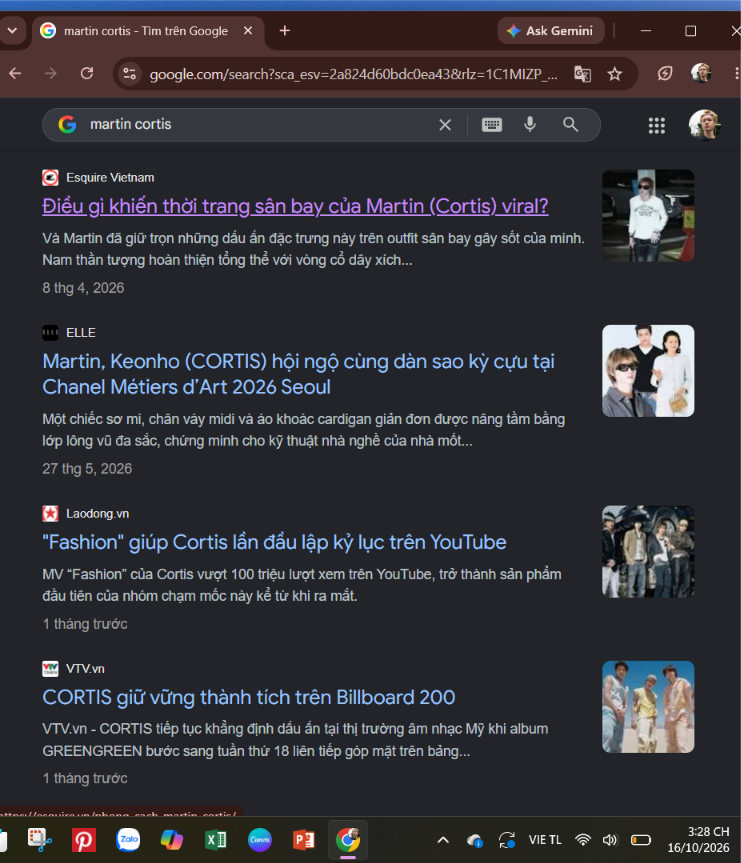Open the on-screen keyboard input tool
The width and height of the screenshot is (741, 863).
click(x=492, y=125)
